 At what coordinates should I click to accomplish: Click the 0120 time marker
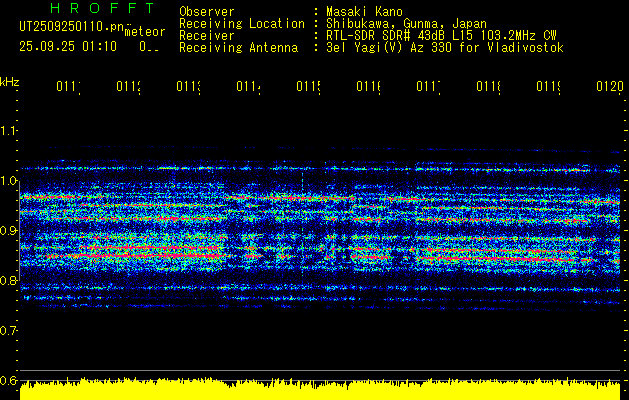click(x=610, y=86)
